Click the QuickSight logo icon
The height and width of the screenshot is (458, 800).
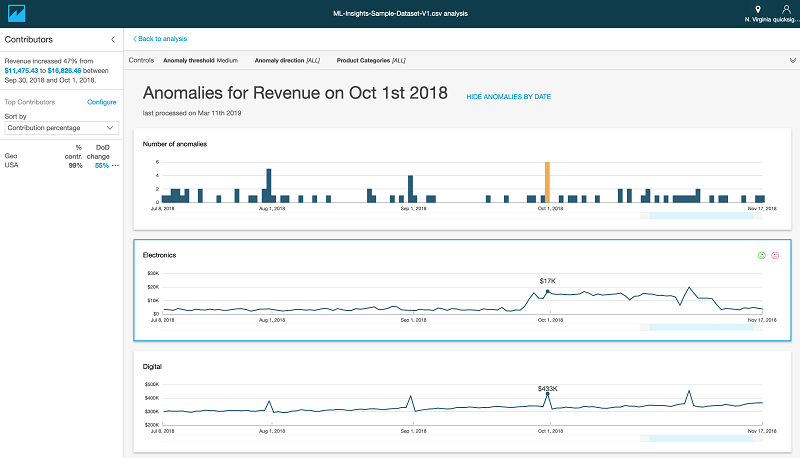coord(16,13)
